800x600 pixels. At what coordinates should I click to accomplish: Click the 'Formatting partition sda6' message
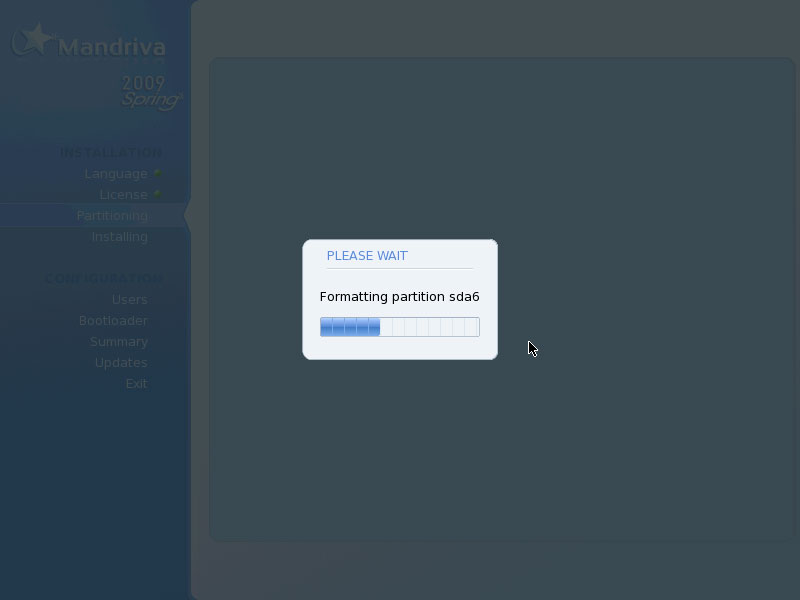pos(399,296)
